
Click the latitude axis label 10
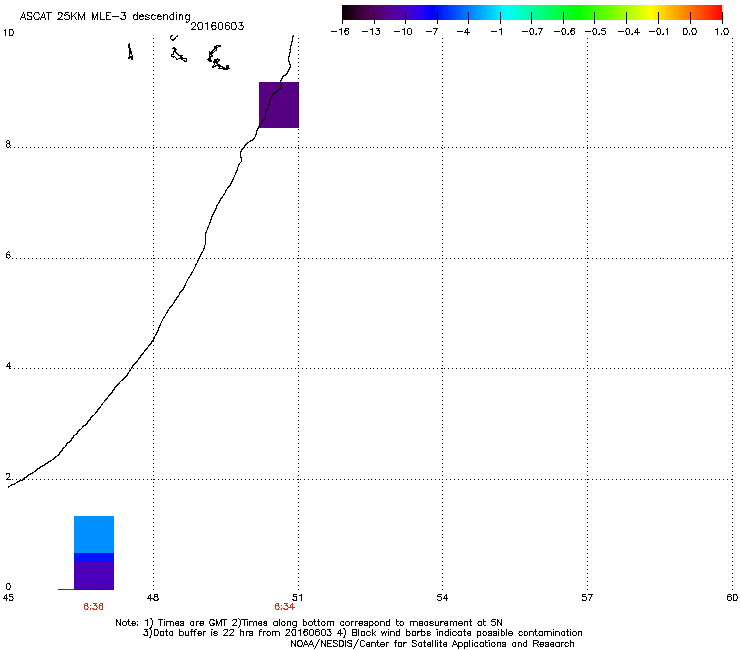pyautogui.click(x=9, y=33)
